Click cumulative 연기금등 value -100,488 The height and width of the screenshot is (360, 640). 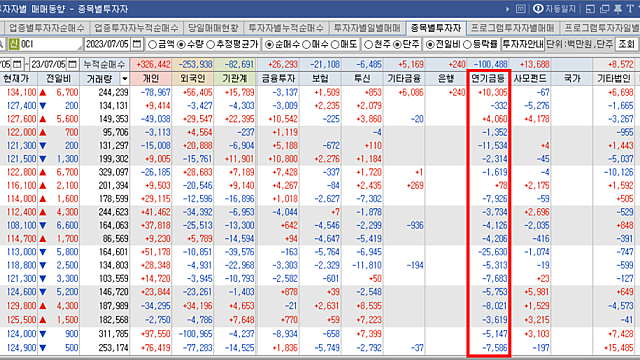[x=488, y=64]
